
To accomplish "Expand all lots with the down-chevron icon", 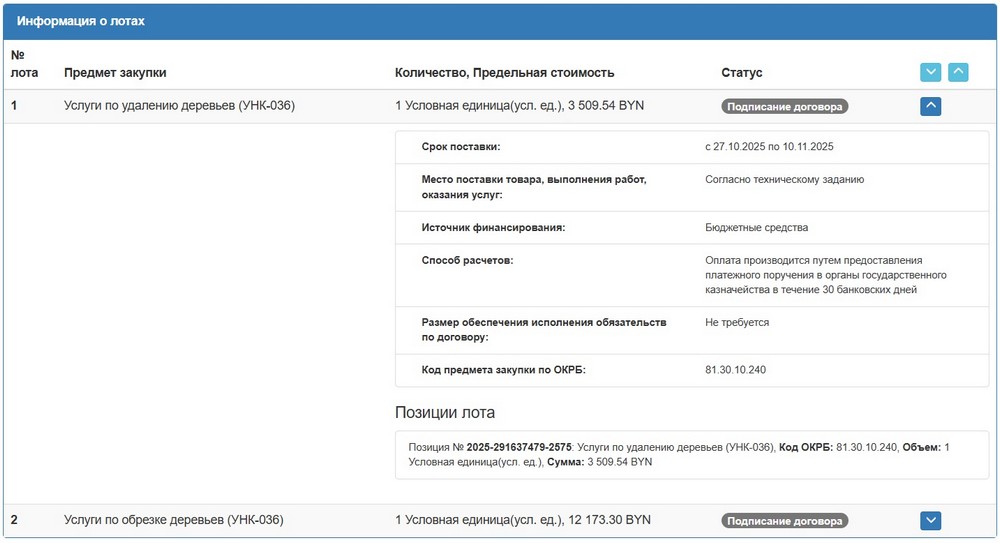I will click(x=930, y=72).
